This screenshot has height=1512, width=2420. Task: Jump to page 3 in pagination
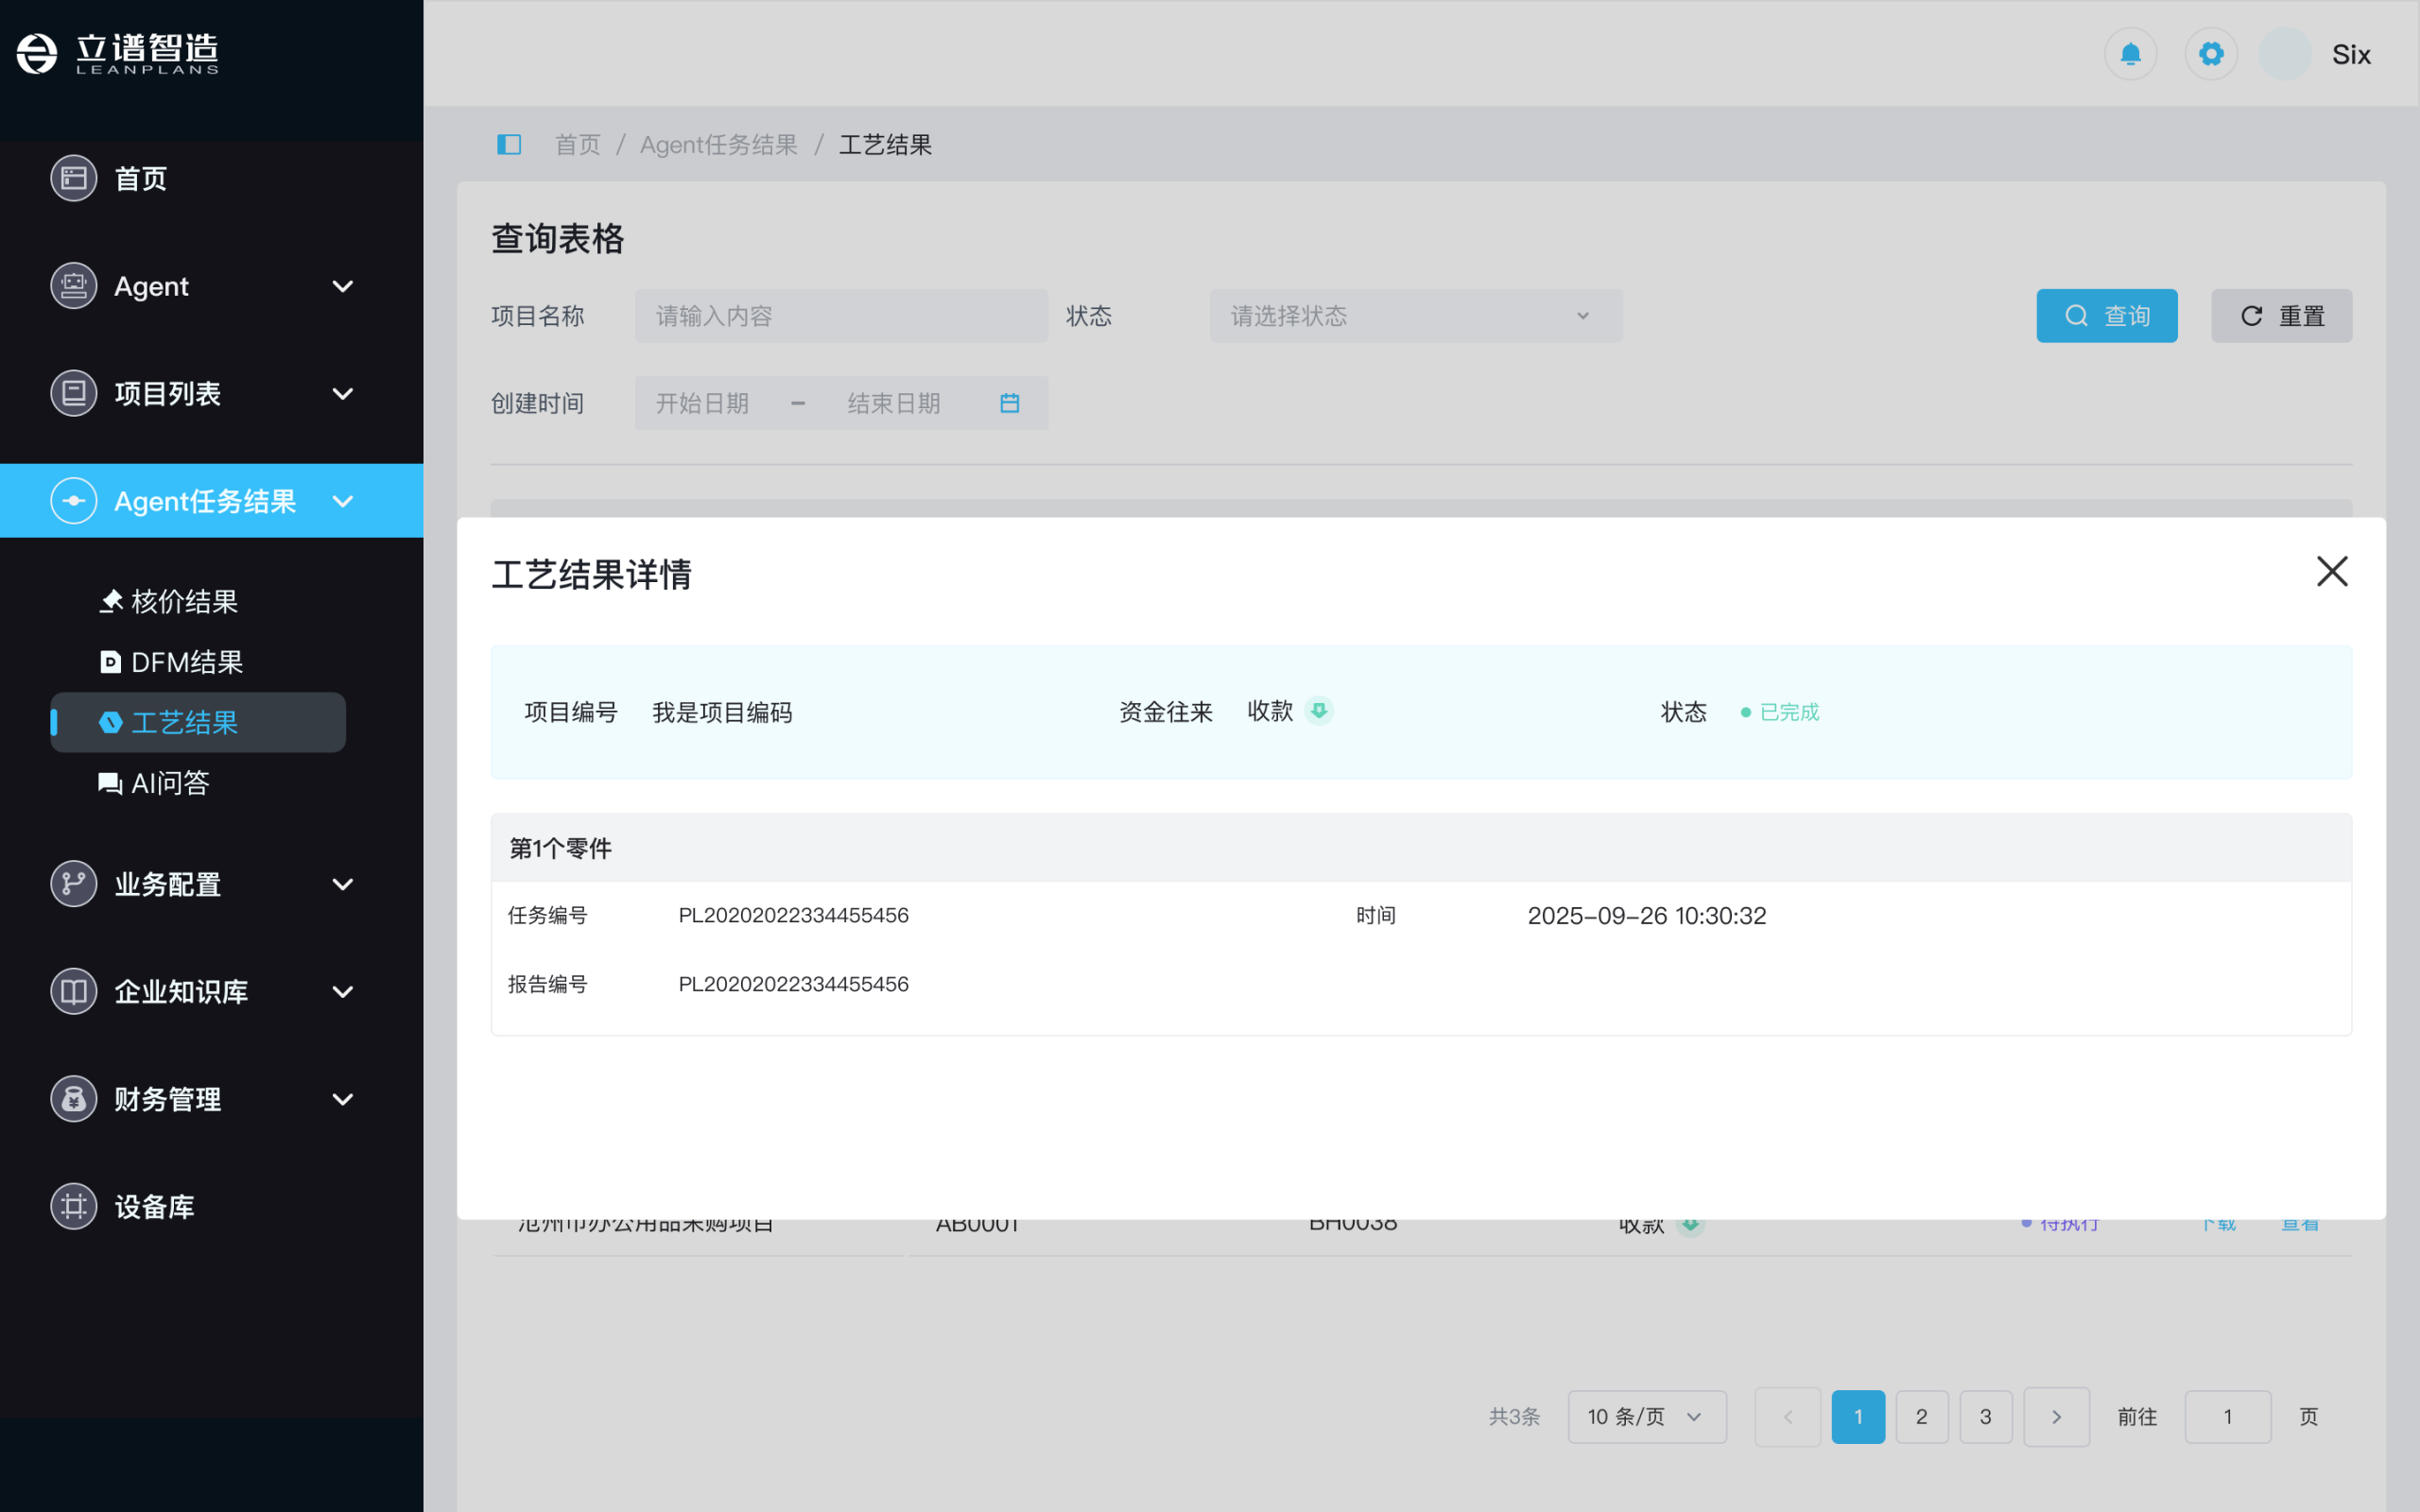tap(1986, 1416)
